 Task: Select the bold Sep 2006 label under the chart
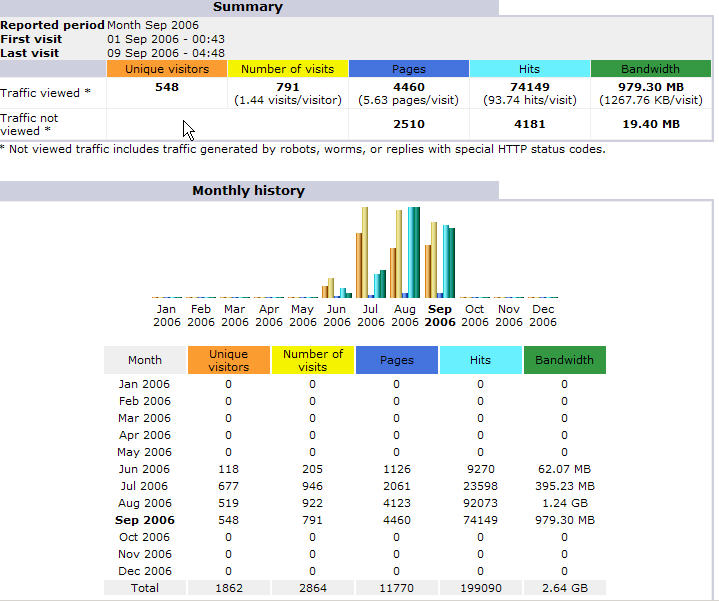(440, 316)
